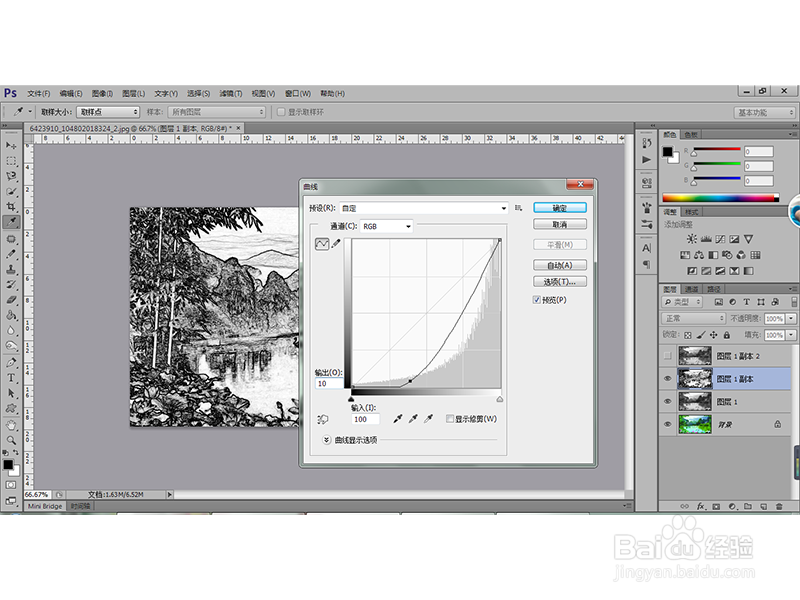
Task: Pick the white point eyedropper in Curves
Action: pyautogui.click(x=428, y=419)
